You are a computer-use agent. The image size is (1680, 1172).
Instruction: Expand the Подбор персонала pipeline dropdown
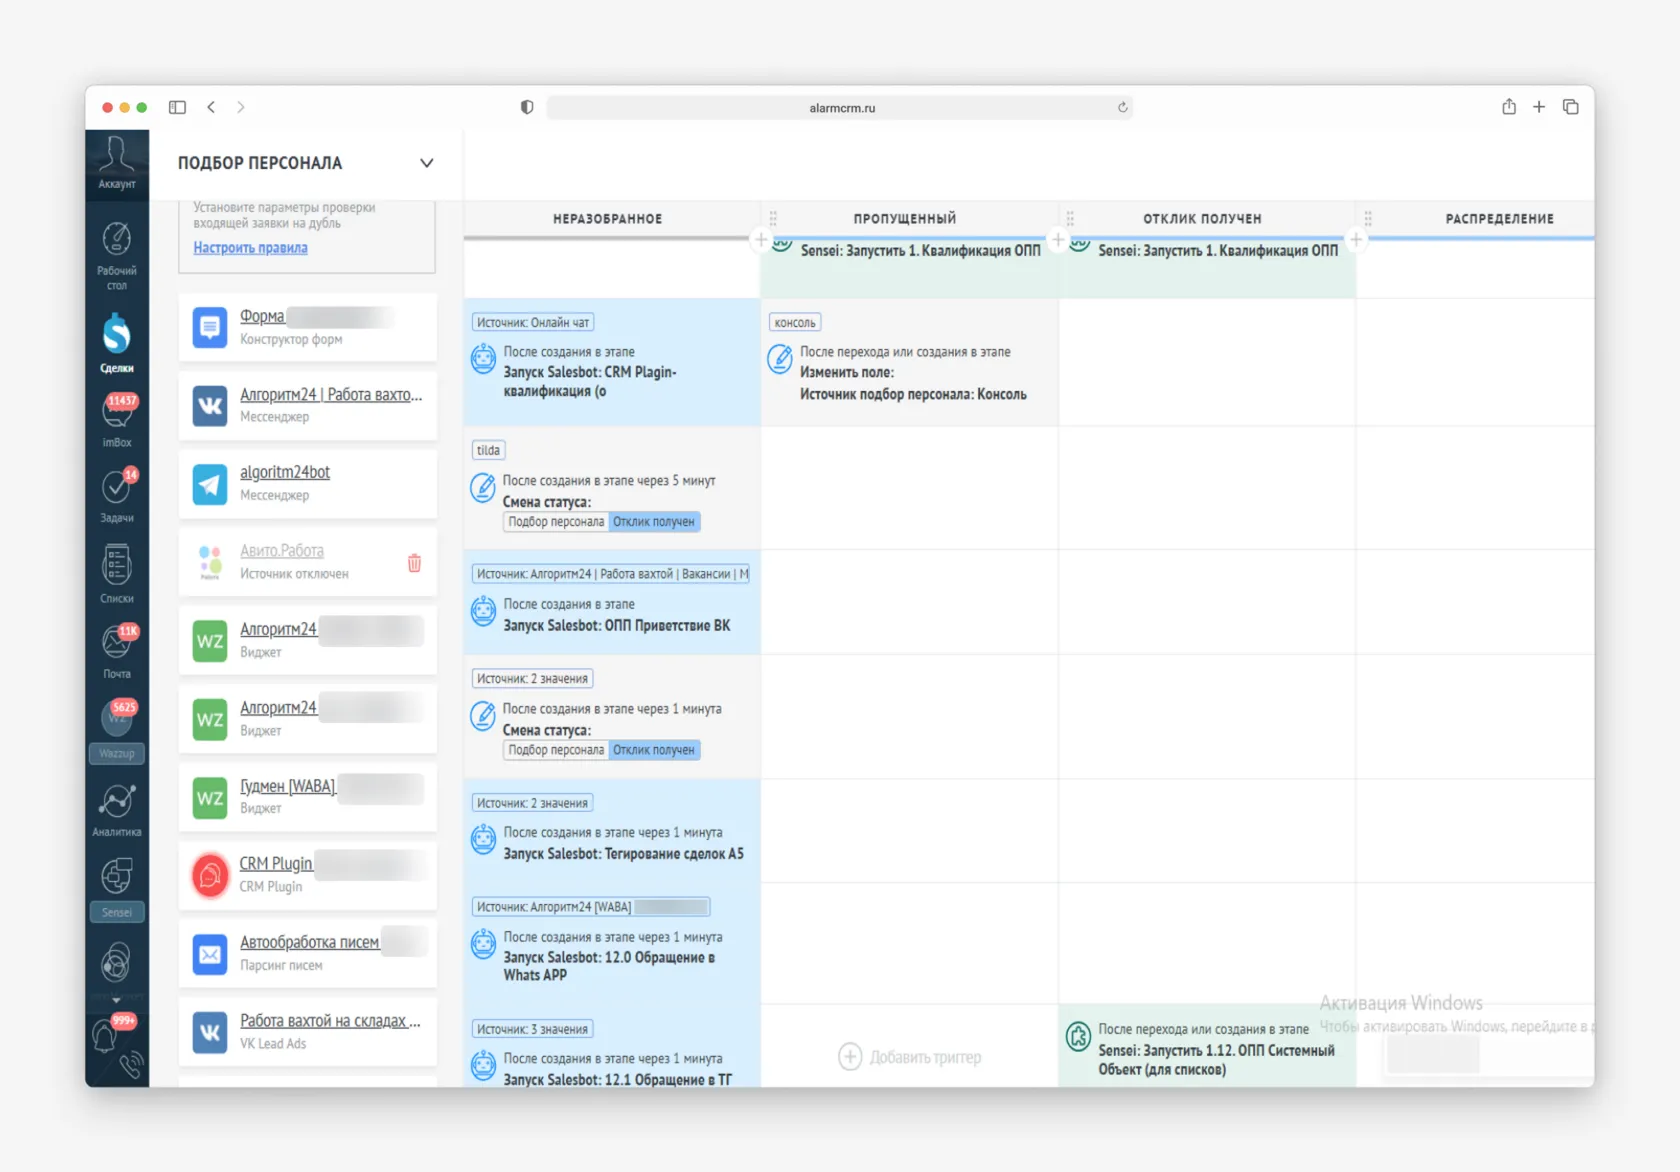pos(426,163)
